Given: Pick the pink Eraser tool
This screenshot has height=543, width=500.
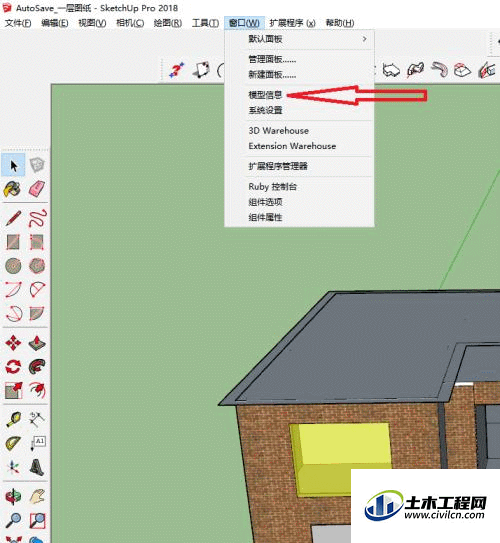Looking at the screenshot, I should 37,189.
